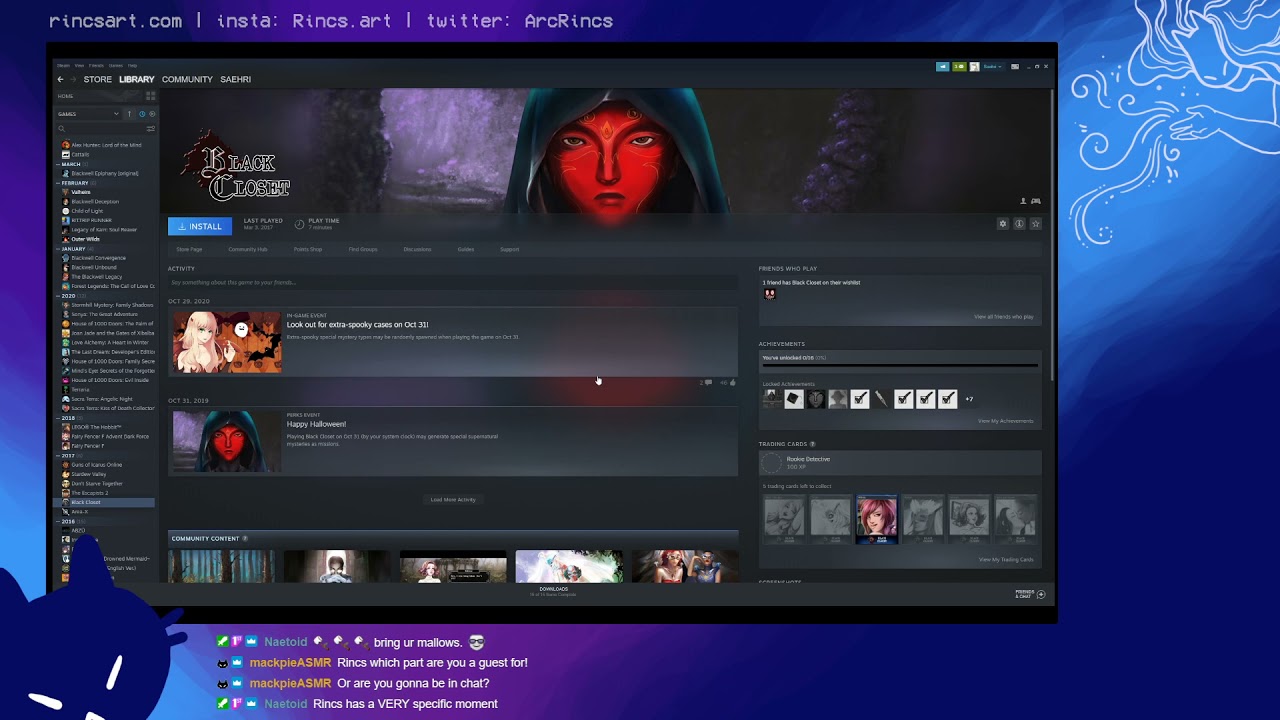Click the controller support icon on the banner
Image resolution: width=1280 pixels, height=720 pixels.
point(1035,201)
